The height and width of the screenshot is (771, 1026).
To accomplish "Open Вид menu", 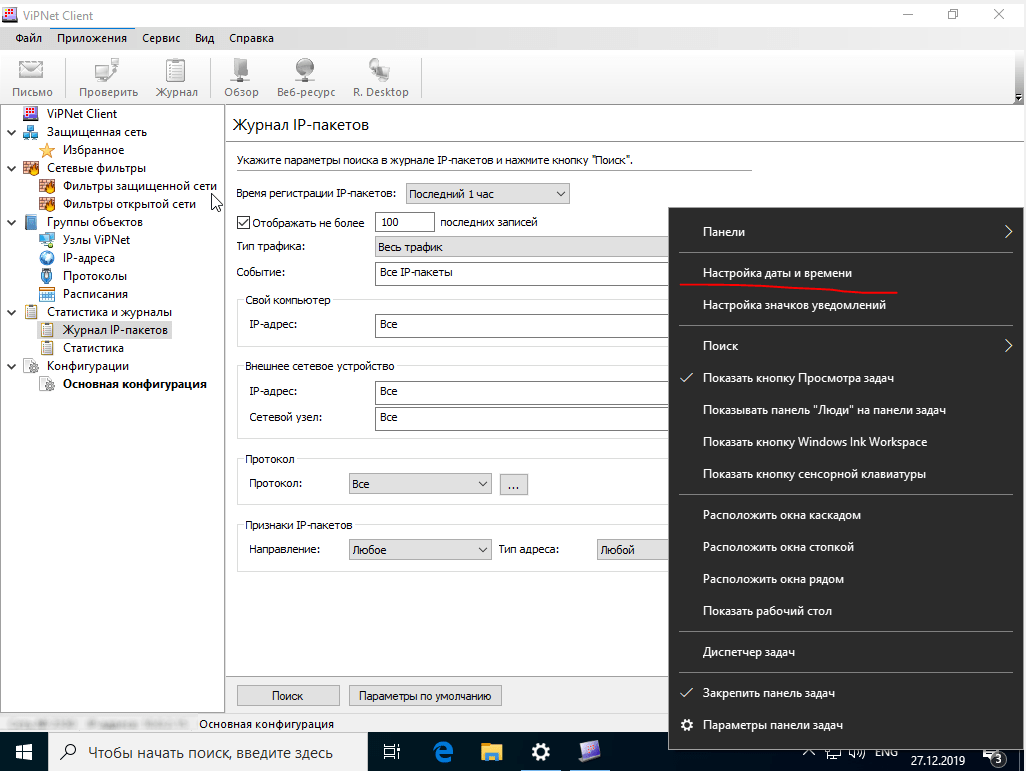I will point(204,38).
